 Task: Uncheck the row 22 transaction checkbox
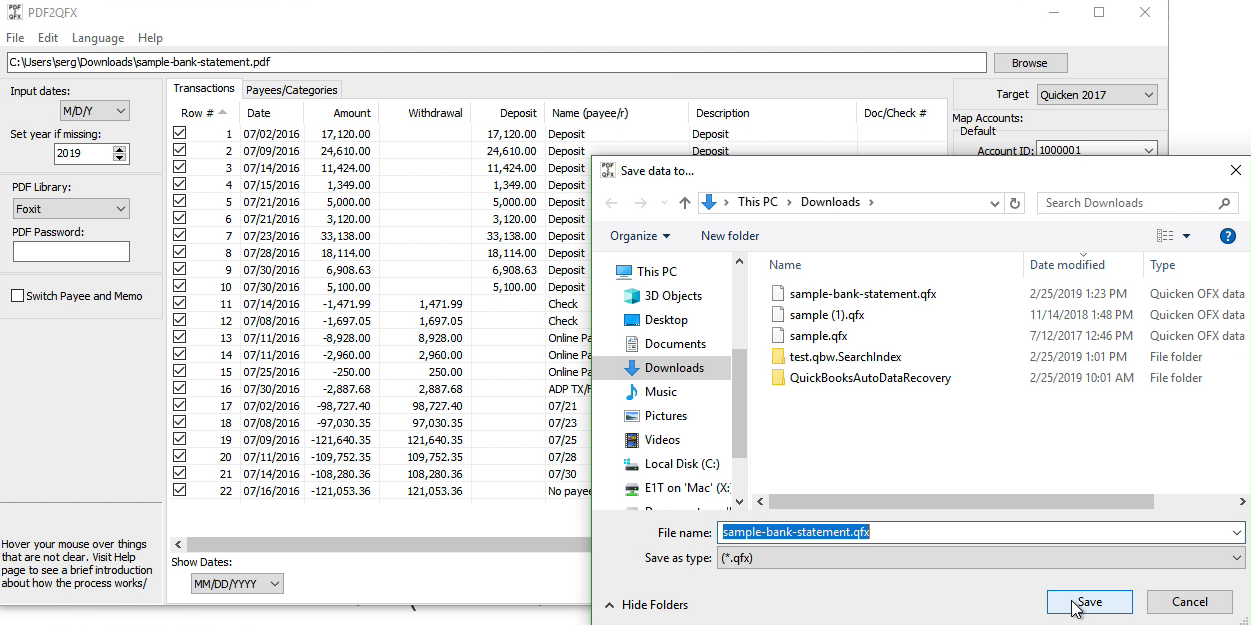(x=180, y=490)
